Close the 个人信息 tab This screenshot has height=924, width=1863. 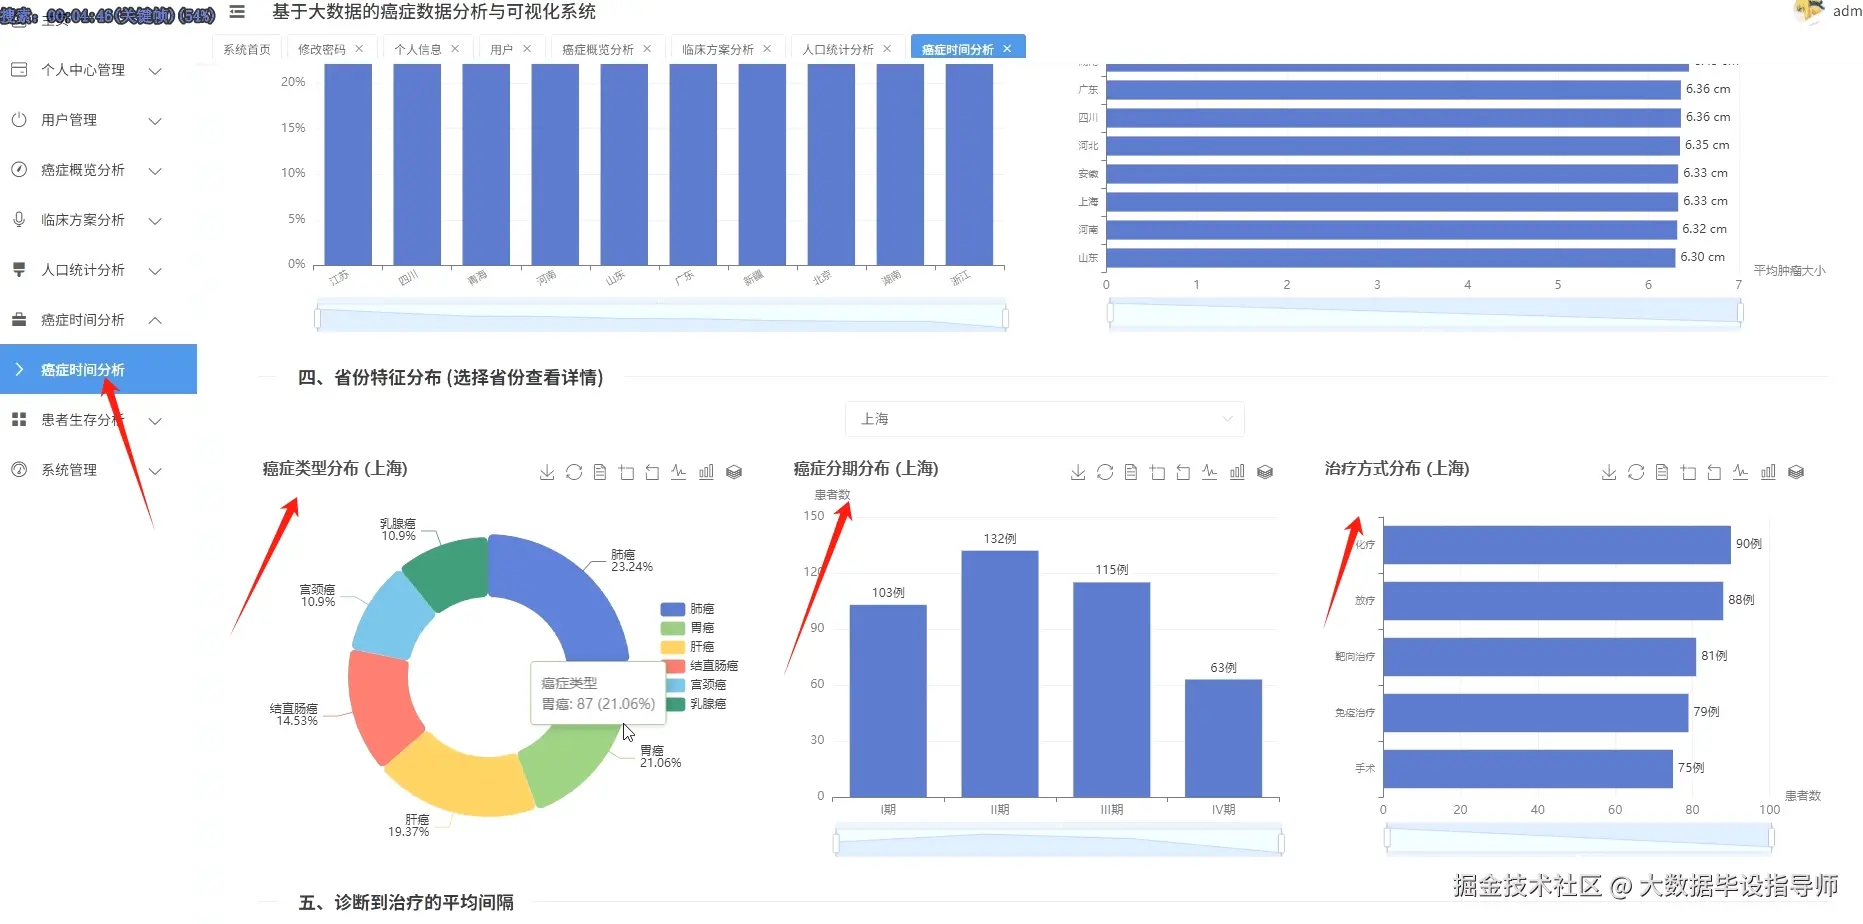click(455, 49)
